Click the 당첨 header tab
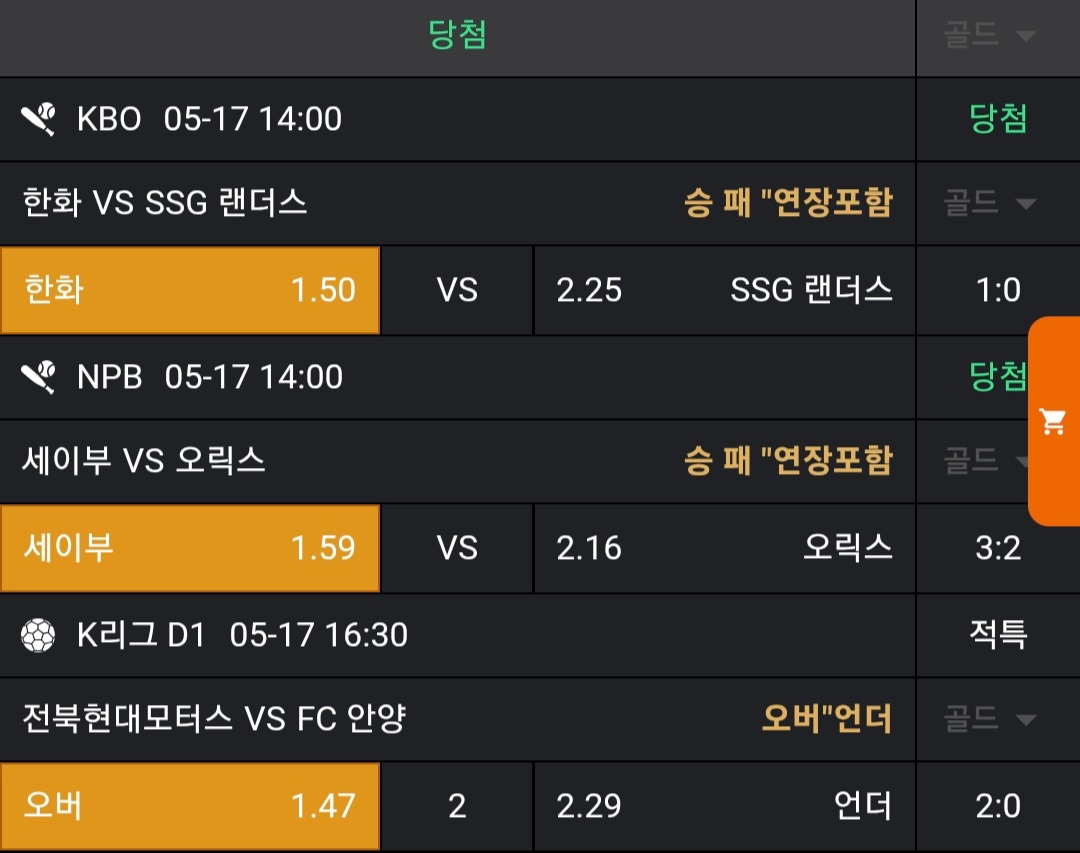Viewport: 1080px width, 853px height. point(457,37)
